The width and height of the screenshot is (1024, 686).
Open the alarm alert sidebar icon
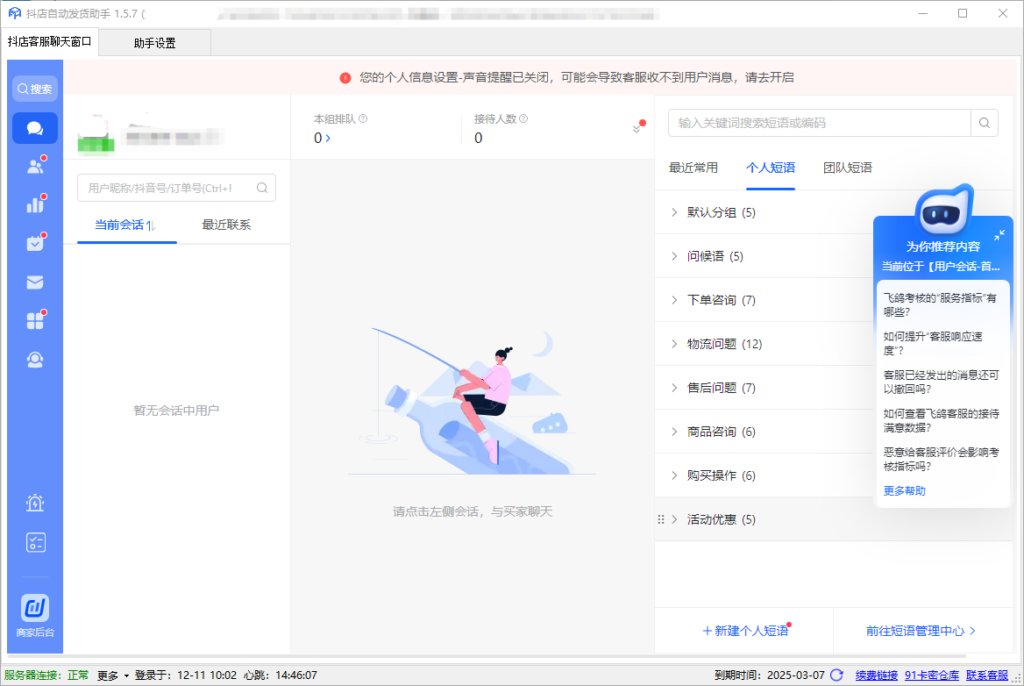click(x=35, y=503)
